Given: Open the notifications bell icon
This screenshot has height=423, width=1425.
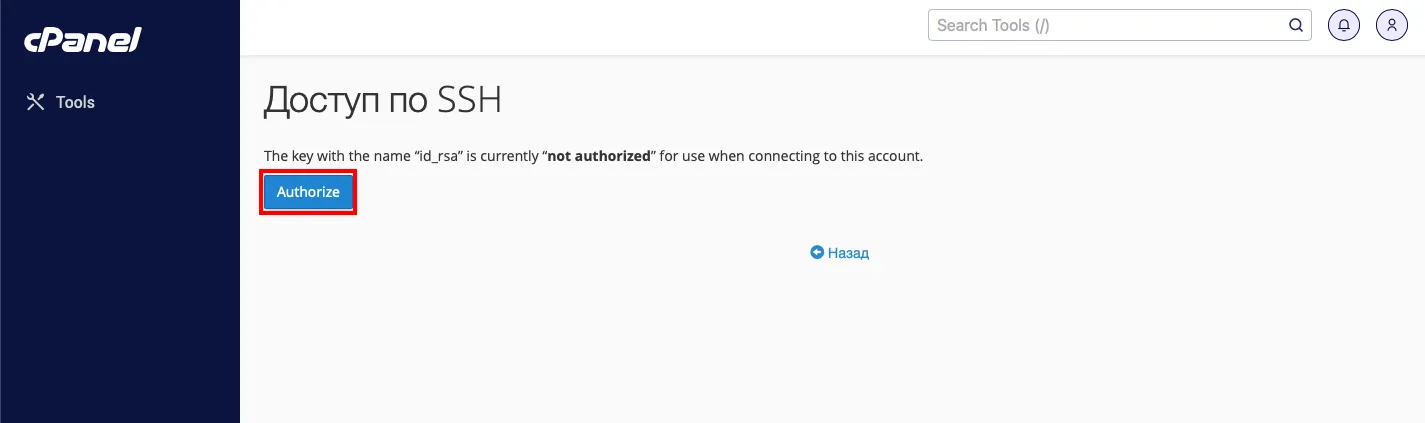Looking at the screenshot, I should pos(1344,25).
